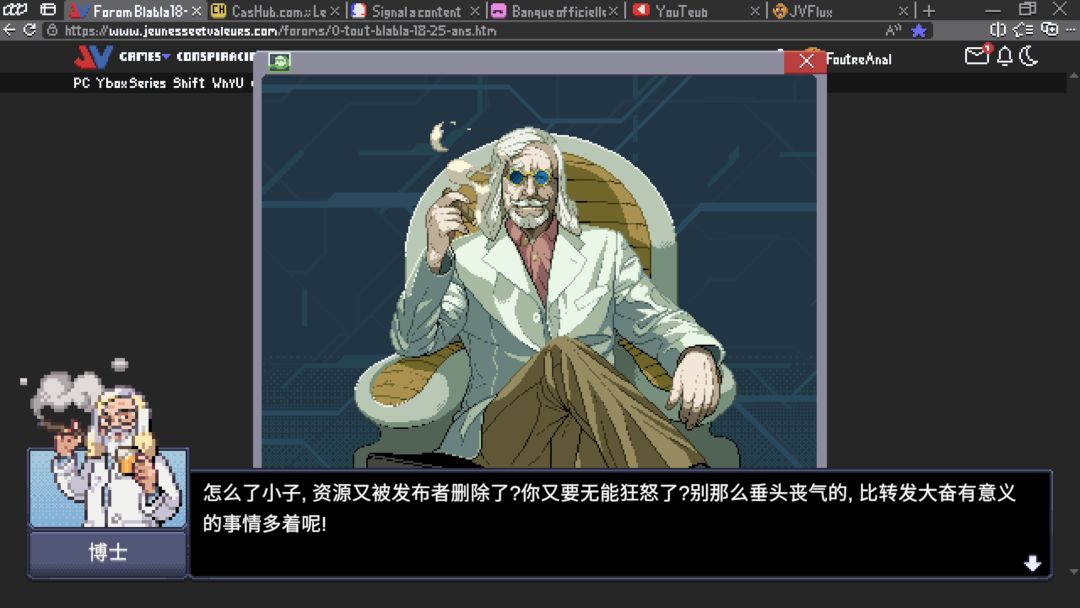Screen dimensions: 1080x608
Task: Reload the page with the refresh icon
Action: click(x=29, y=30)
